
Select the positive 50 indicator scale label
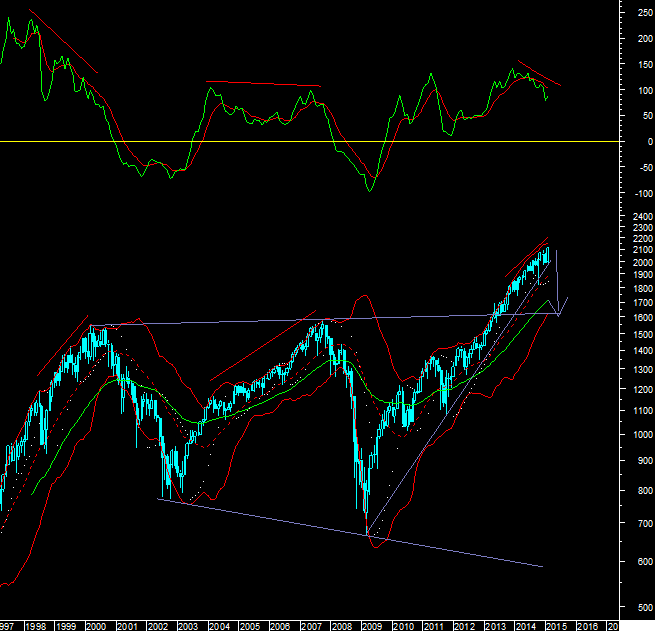[648, 116]
